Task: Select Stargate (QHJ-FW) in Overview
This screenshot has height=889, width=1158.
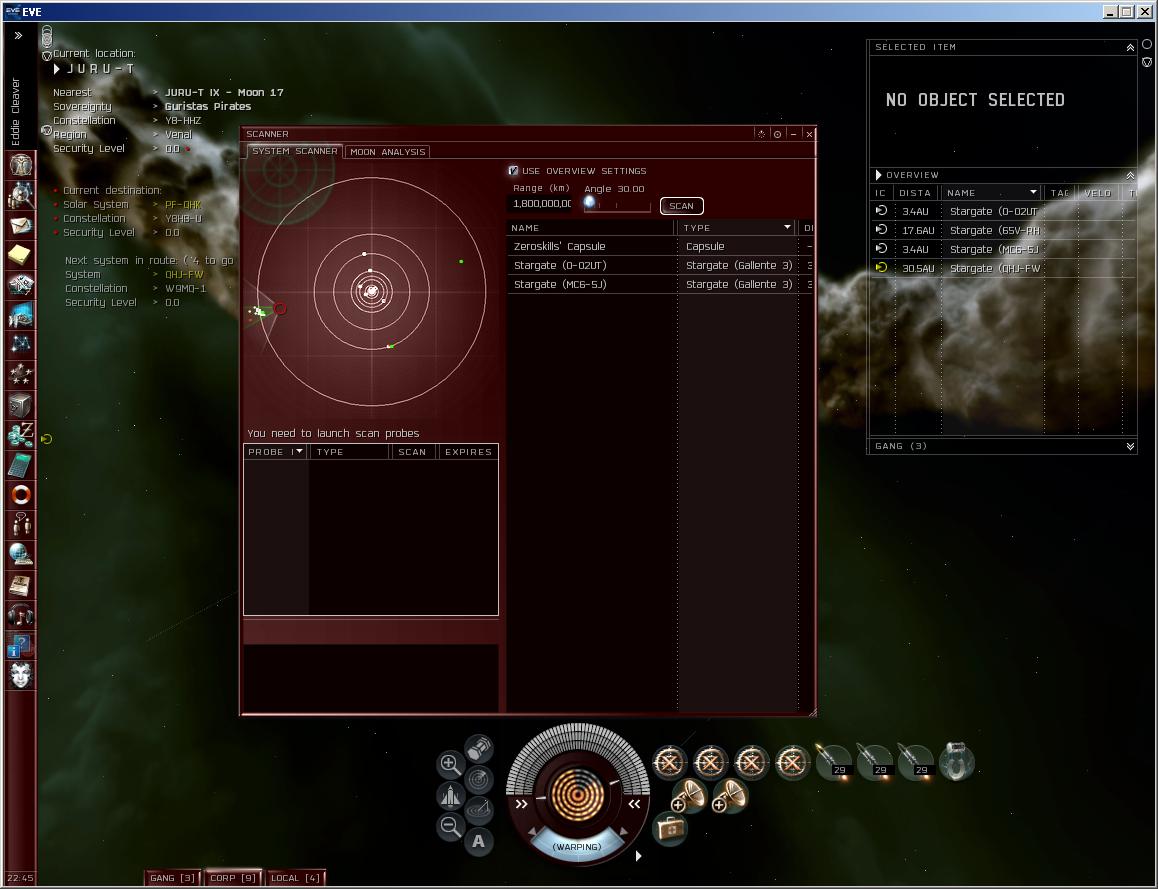Action: [x=1003, y=268]
